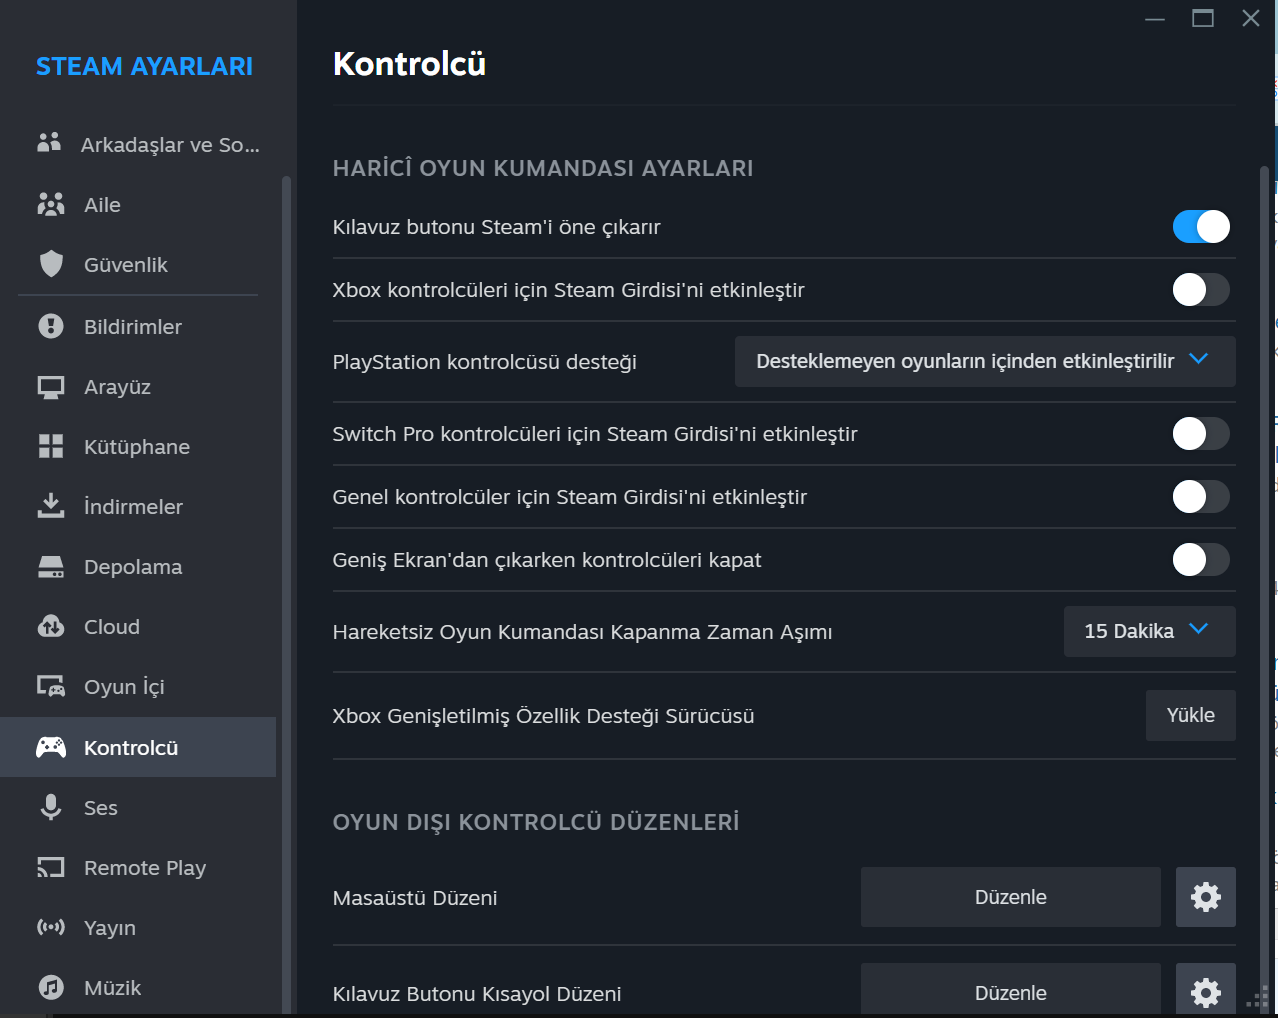Click the Kütüphane grid icon
The width and height of the screenshot is (1278, 1018).
point(50,446)
